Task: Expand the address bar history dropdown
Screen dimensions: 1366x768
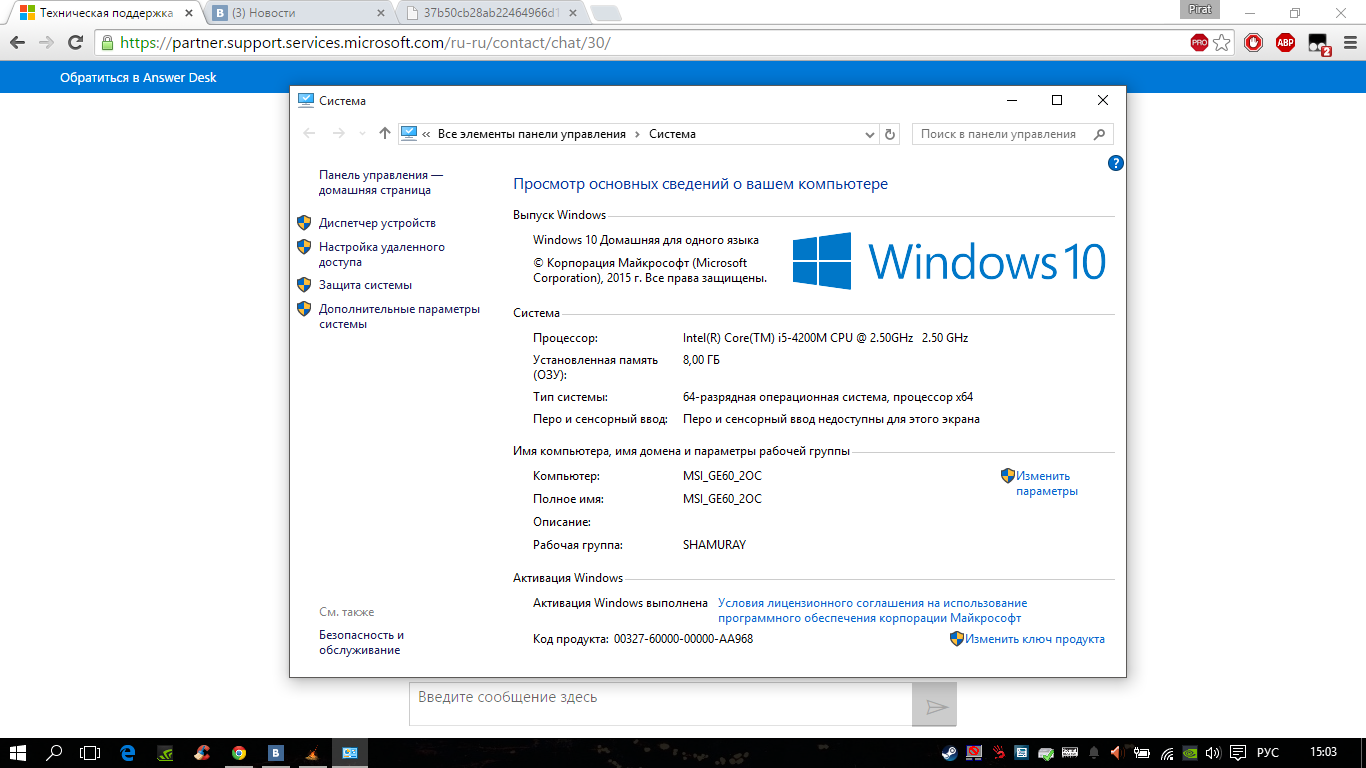Action: 869,134
